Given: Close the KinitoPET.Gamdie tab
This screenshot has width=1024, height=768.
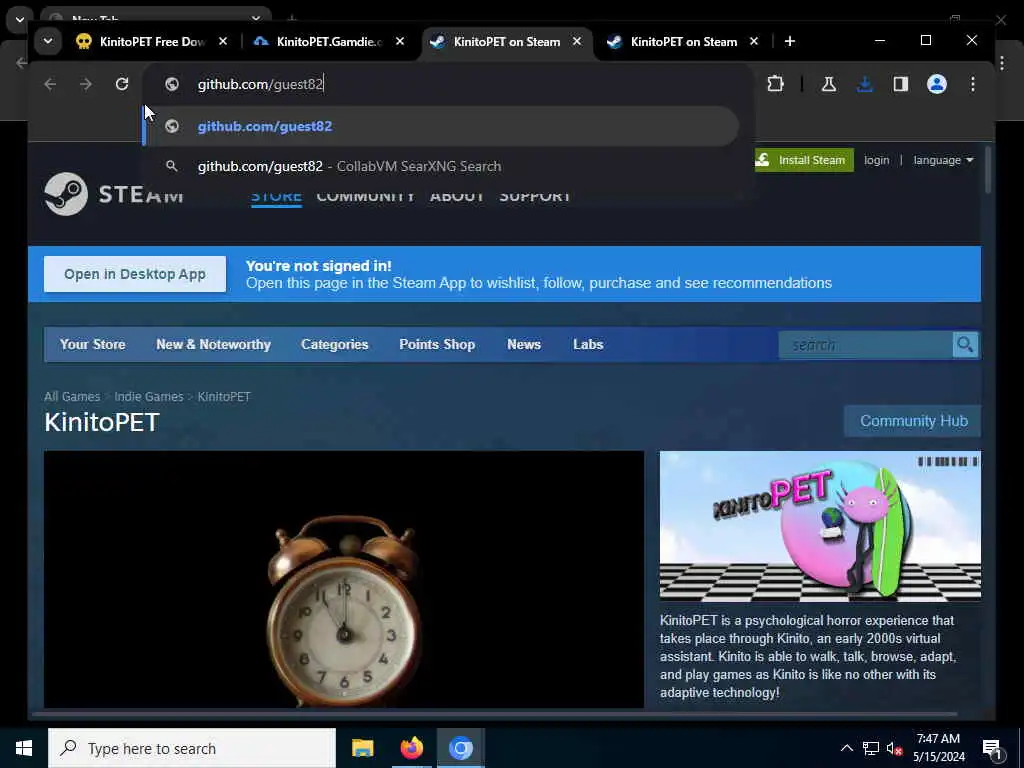Looking at the screenshot, I should [x=400, y=41].
